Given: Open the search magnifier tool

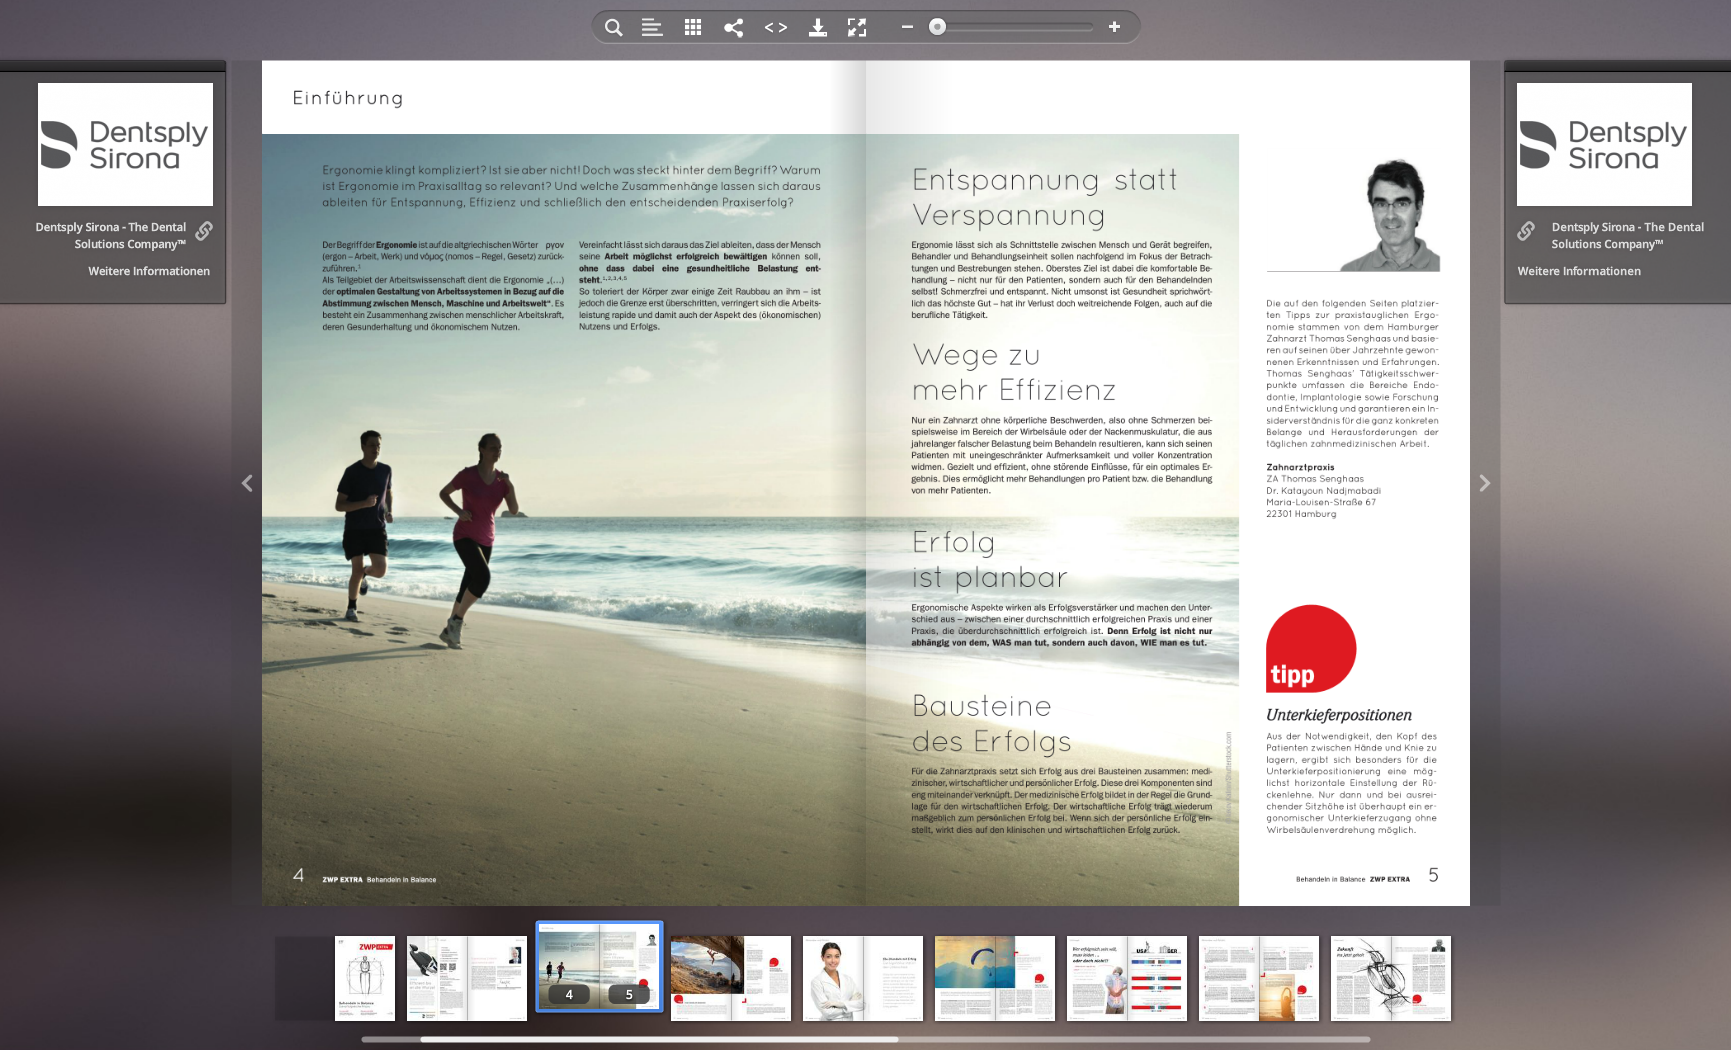Looking at the screenshot, I should [613, 27].
